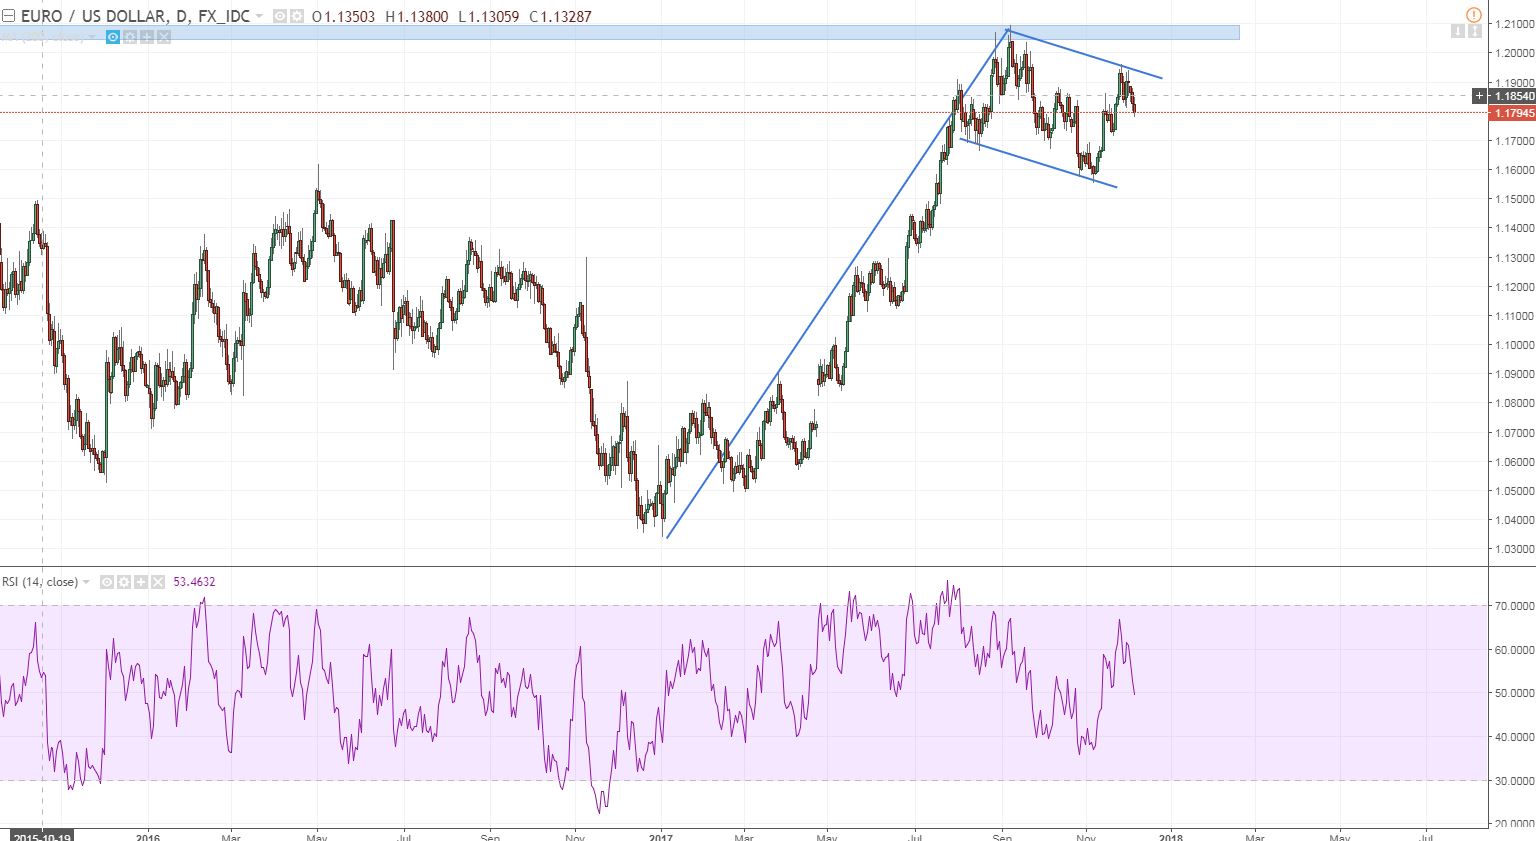Collapse the EURO / US DOLLAR legend box
1536x841 pixels.
click(8, 16)
